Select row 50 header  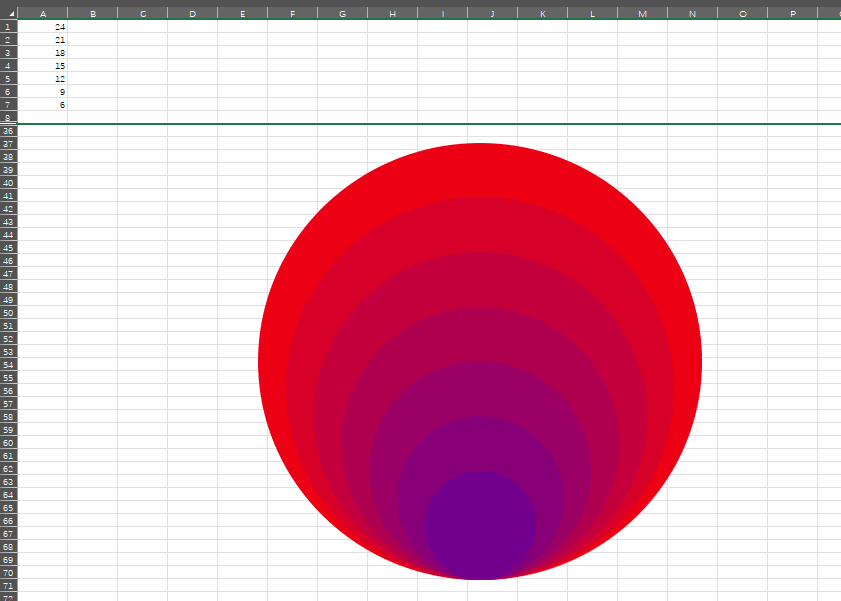tap(9, 313)
